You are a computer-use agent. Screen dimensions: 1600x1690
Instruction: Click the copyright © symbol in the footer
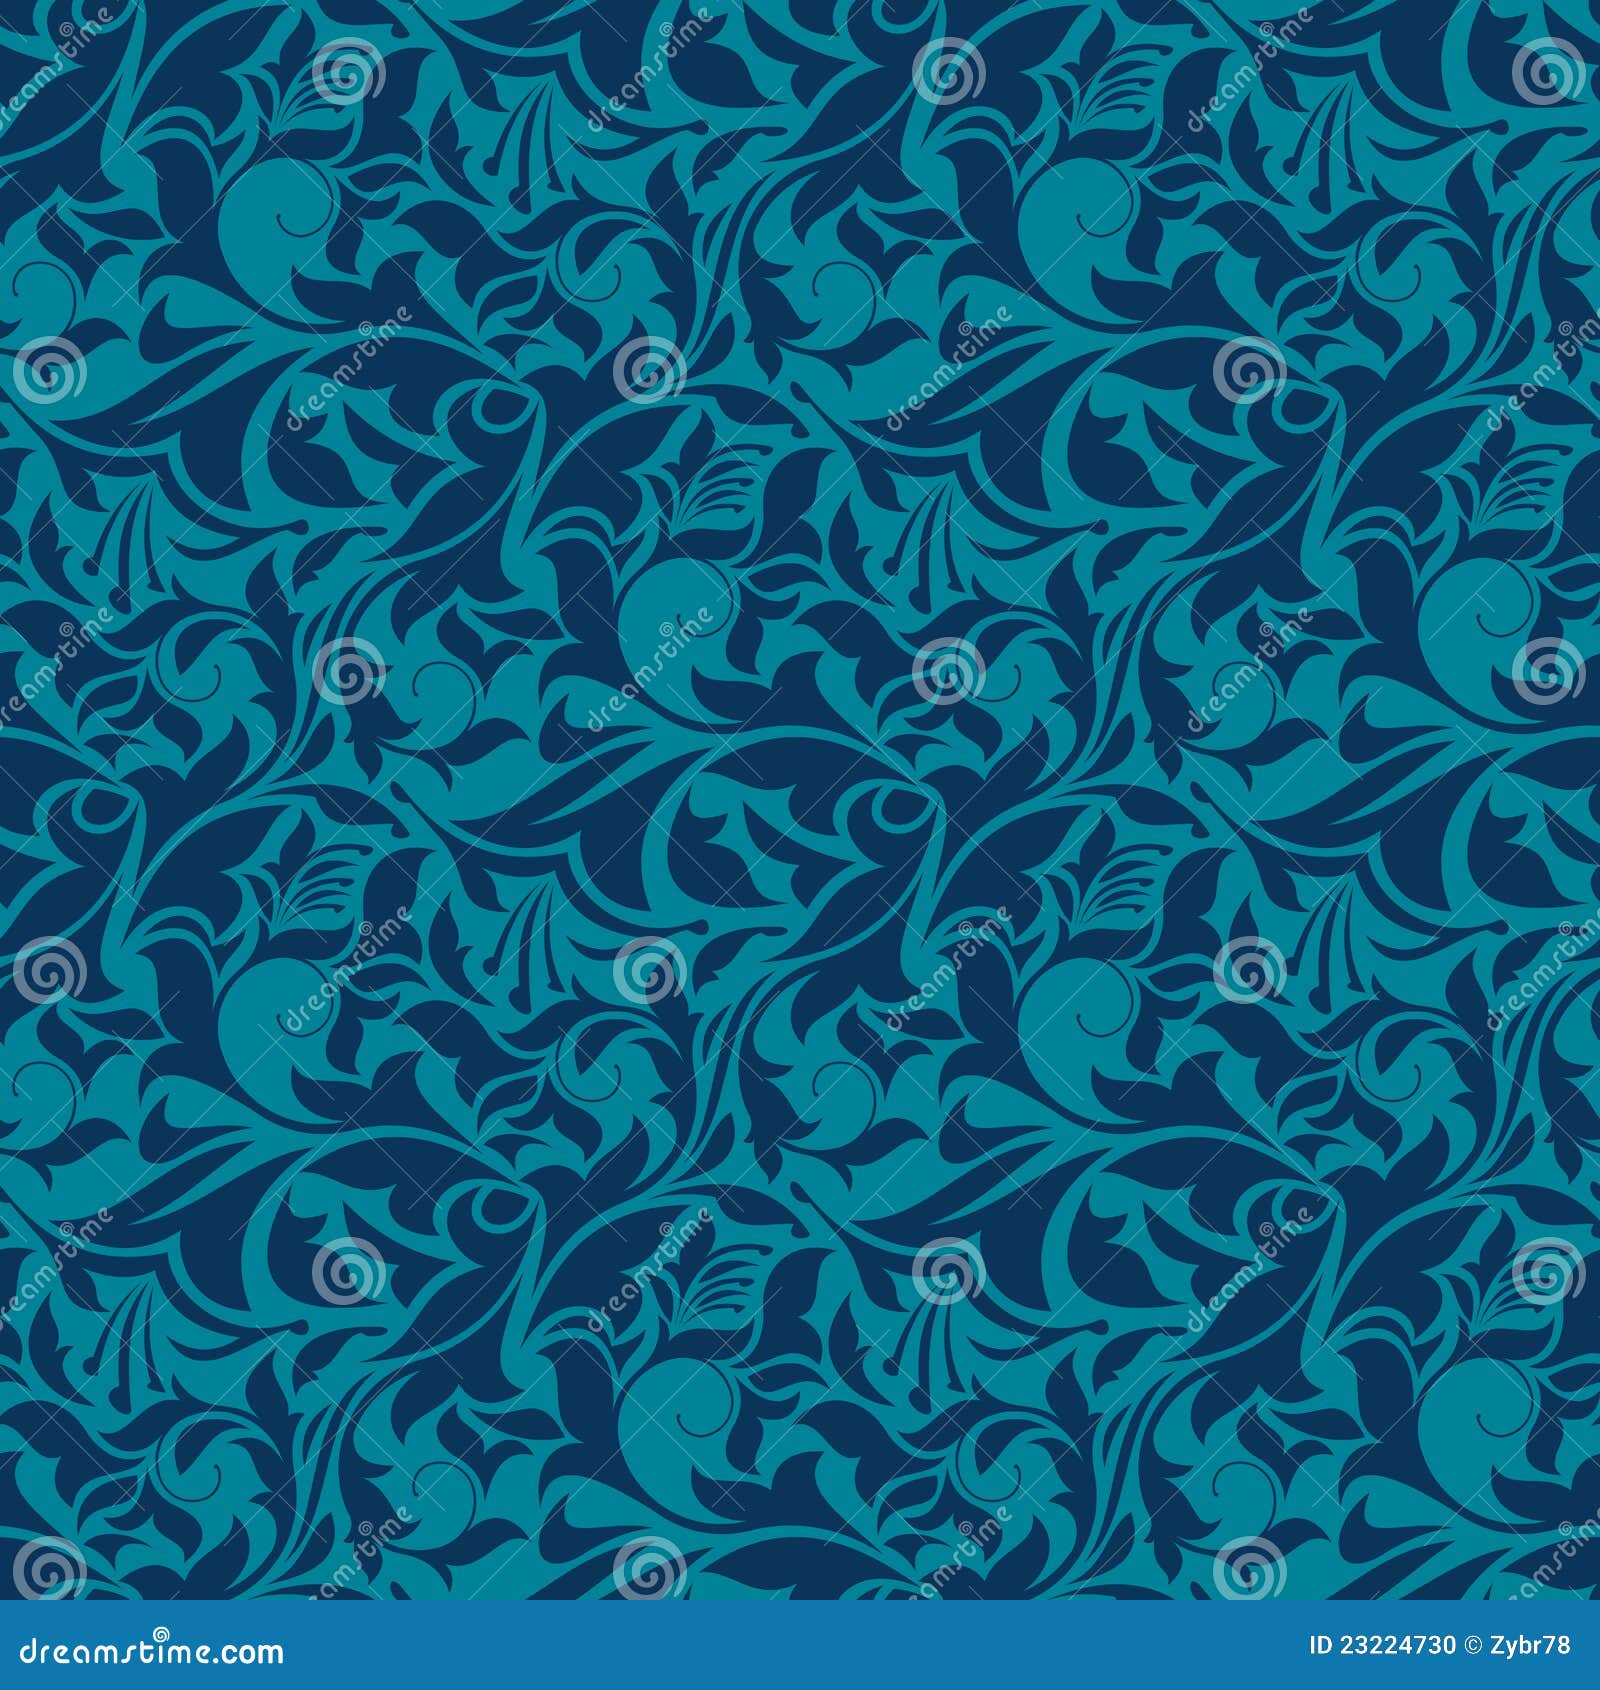point(1473,1645)
